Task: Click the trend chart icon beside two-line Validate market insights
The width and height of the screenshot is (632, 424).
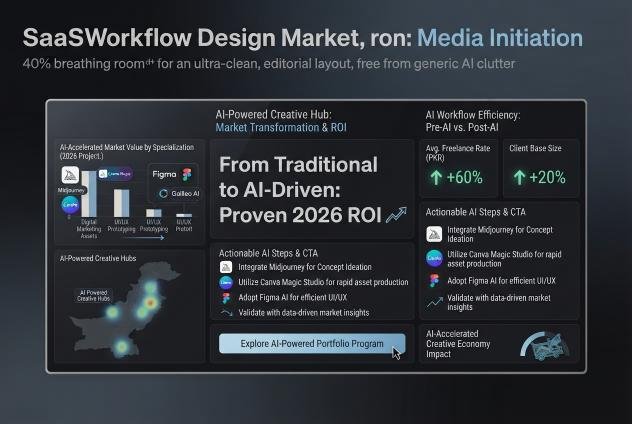Action: (434, 302)
